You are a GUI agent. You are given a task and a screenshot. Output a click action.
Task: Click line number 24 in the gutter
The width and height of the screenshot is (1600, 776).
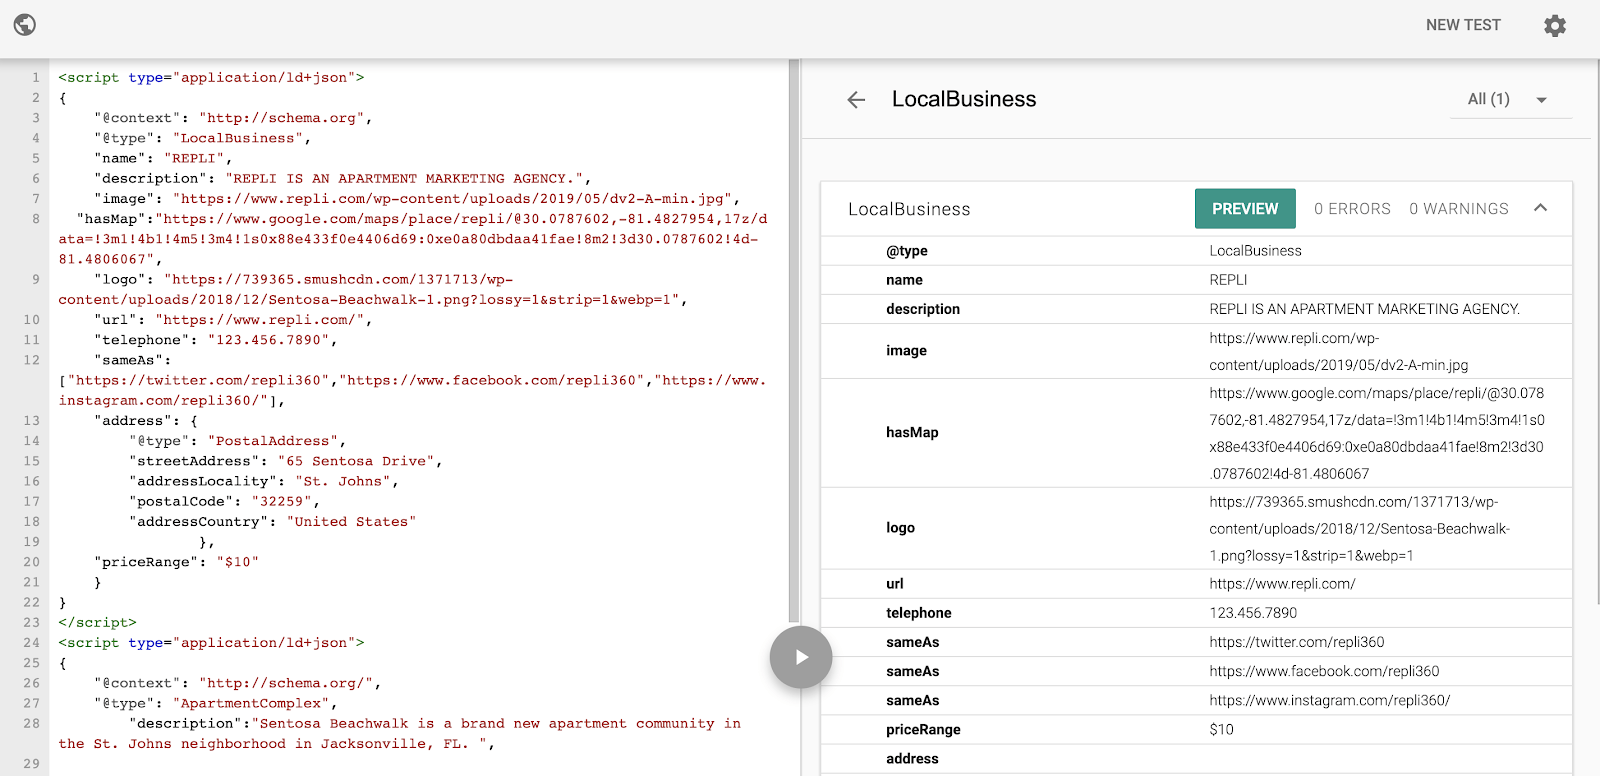(x=32, y=643)
